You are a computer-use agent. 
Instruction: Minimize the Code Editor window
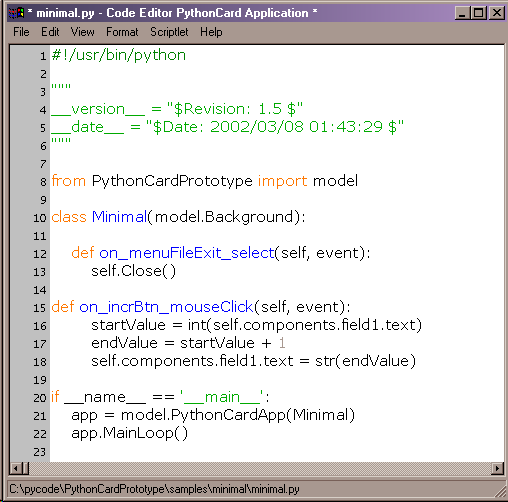462,13
